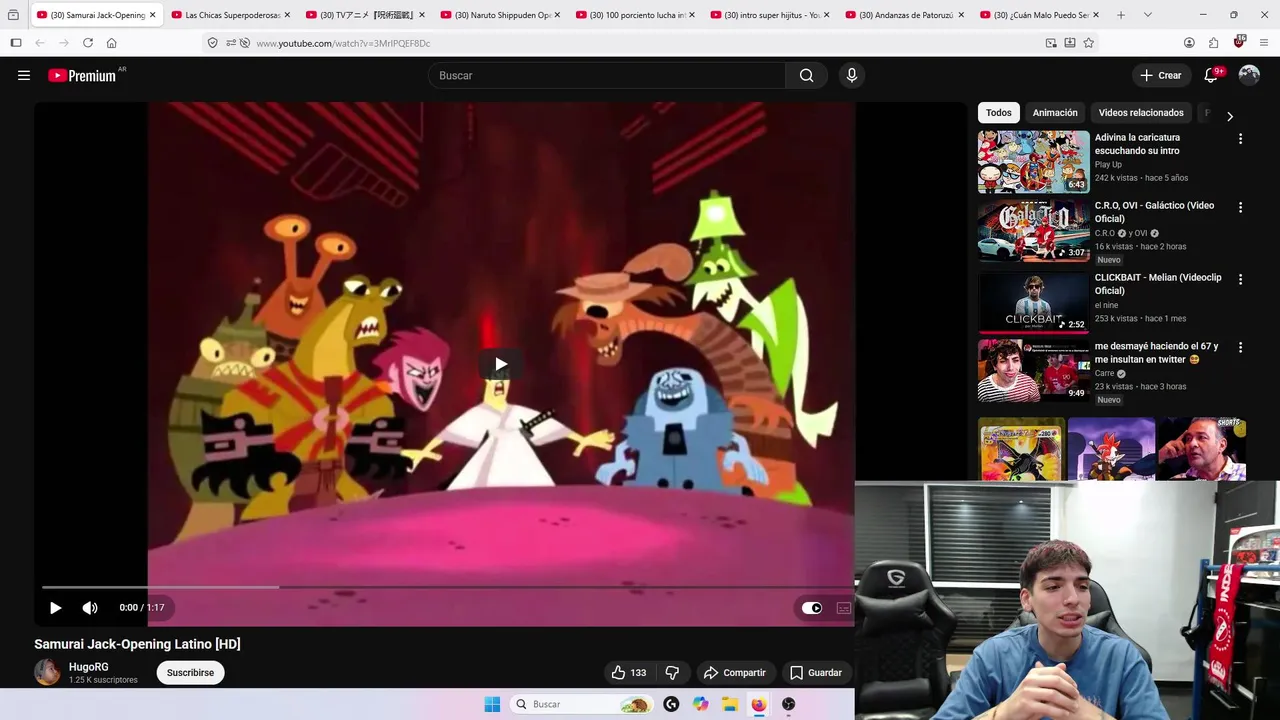List all tabs dropdown arrow
Screen dimensions: 1280x720
pos(1147,15)
